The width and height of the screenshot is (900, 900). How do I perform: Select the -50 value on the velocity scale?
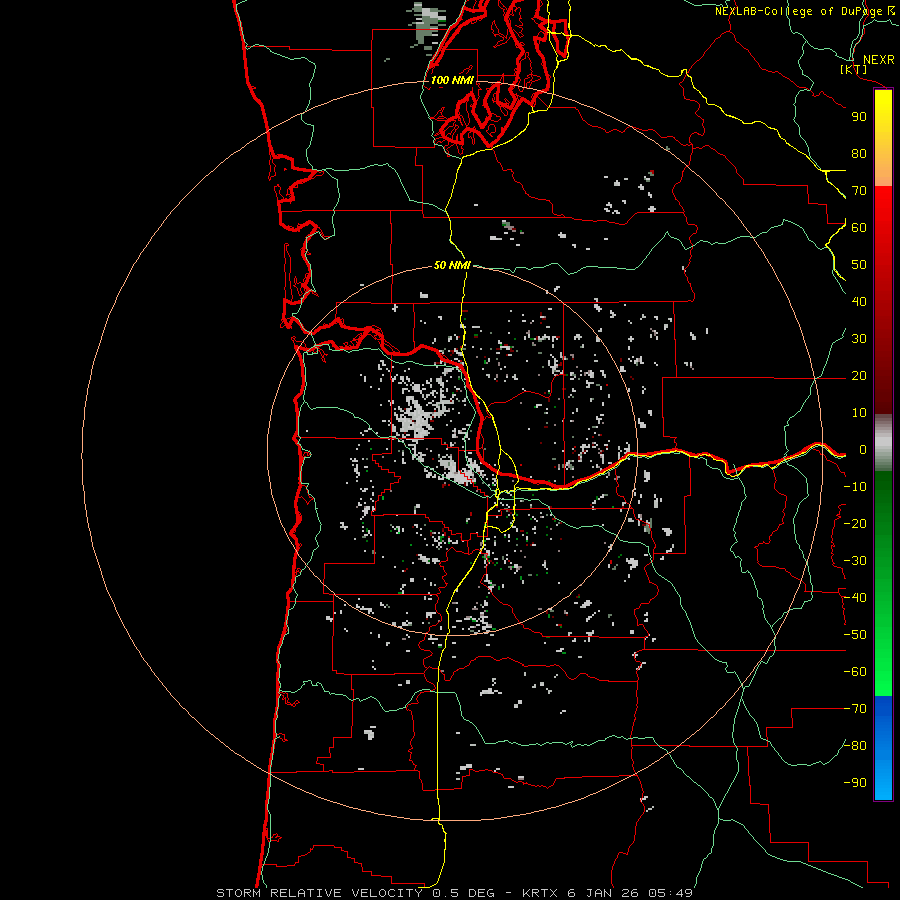click(855, 635)
